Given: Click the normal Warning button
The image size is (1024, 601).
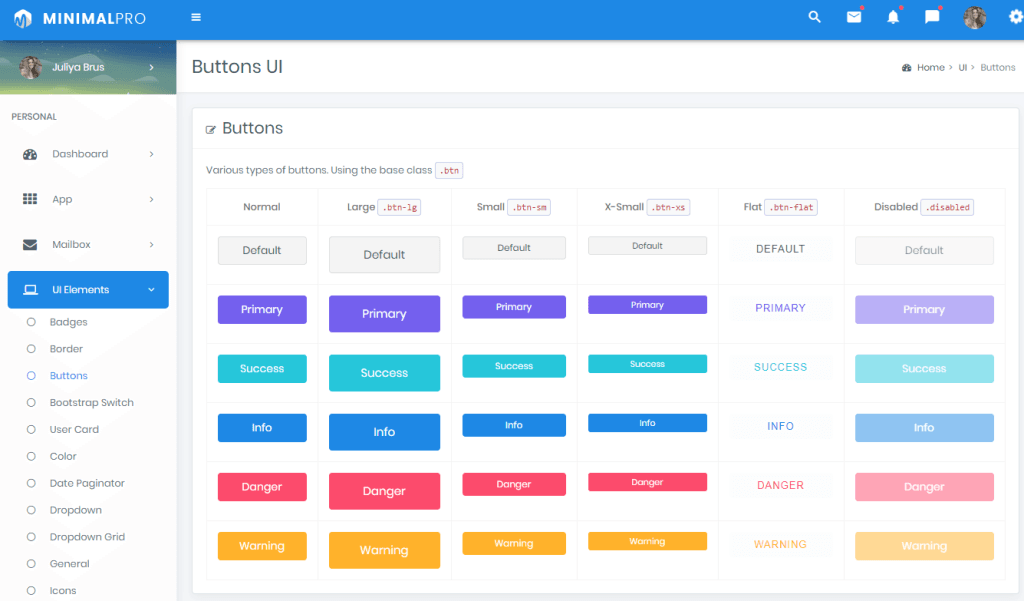Looking at the screenshot, I should (262, 546).
